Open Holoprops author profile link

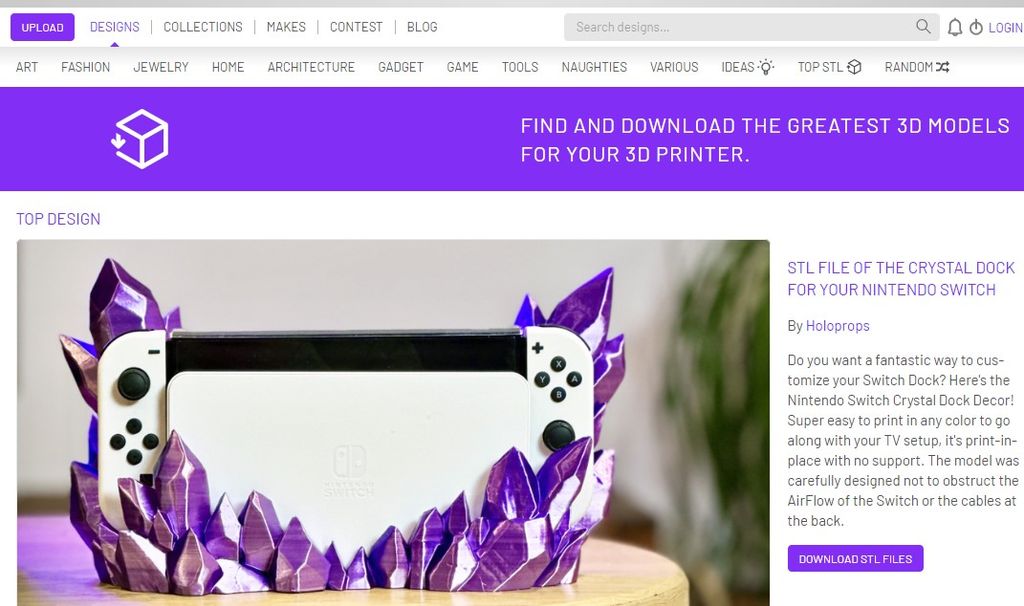click(x=837, y=325)
